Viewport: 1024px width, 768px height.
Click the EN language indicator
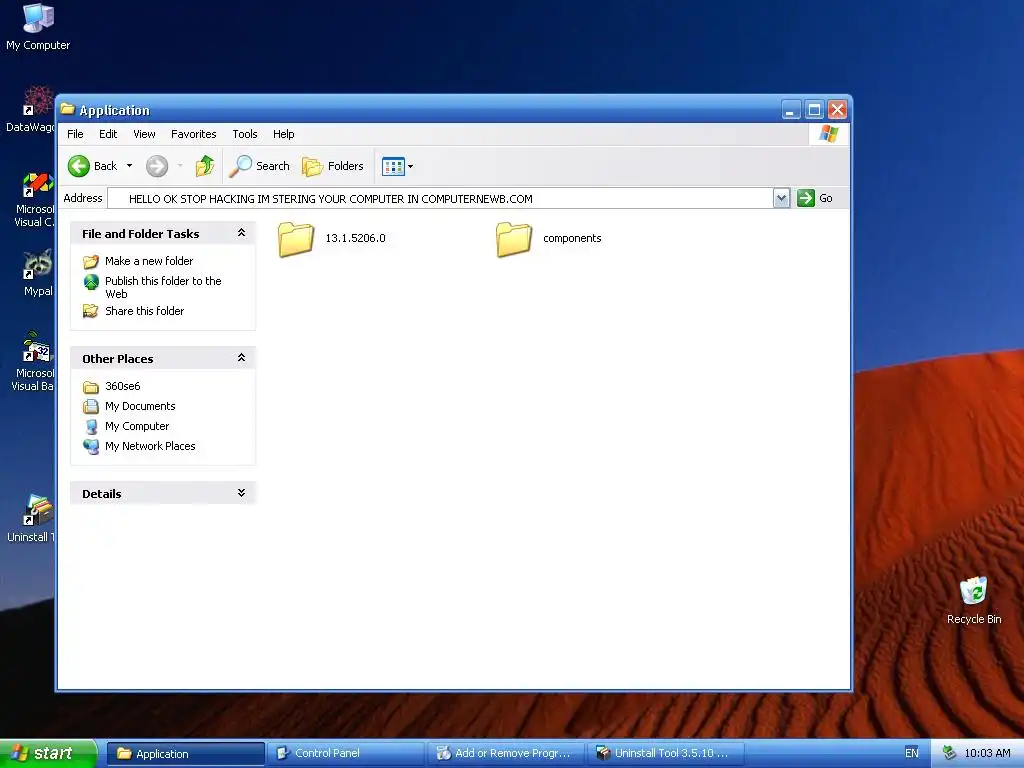click(912, 753)
